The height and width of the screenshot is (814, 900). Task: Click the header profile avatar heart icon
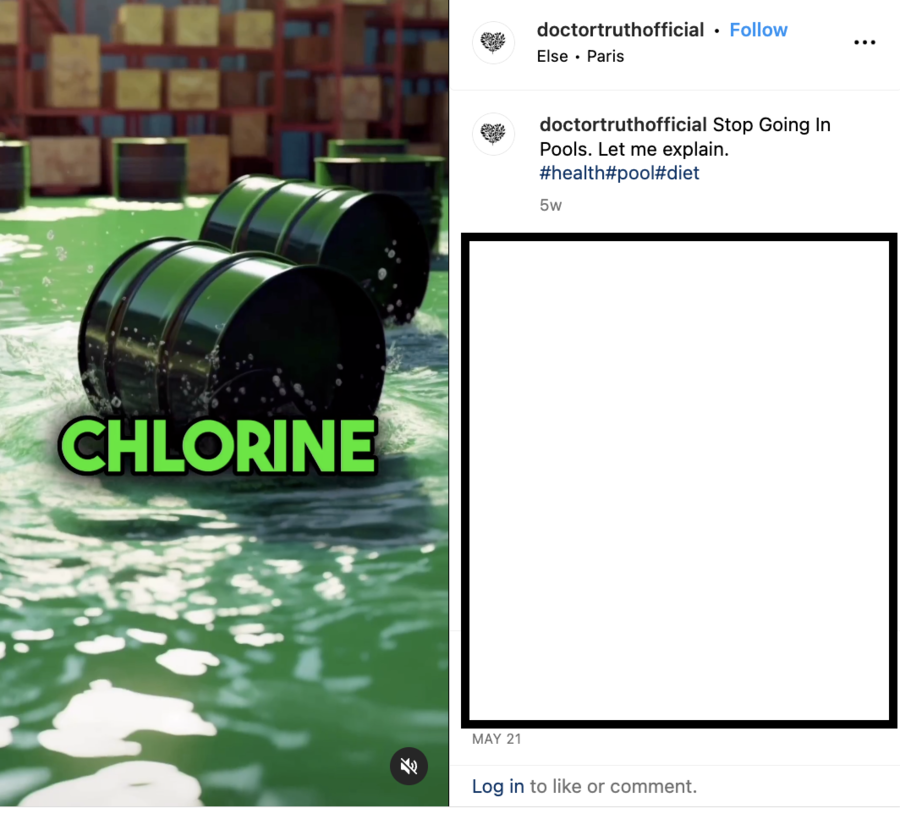[x=493, y=42]
